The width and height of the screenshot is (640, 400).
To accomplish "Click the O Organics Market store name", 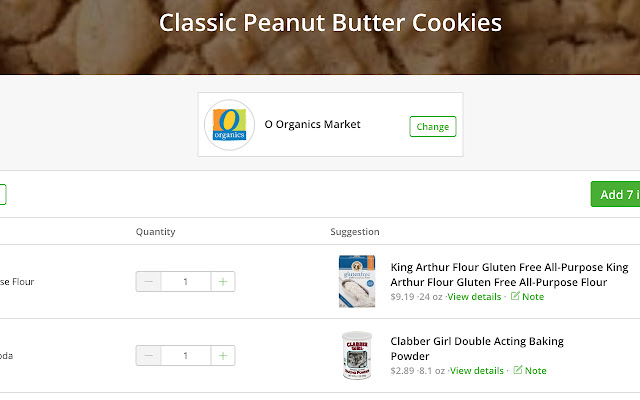I will tap(312, 125).
